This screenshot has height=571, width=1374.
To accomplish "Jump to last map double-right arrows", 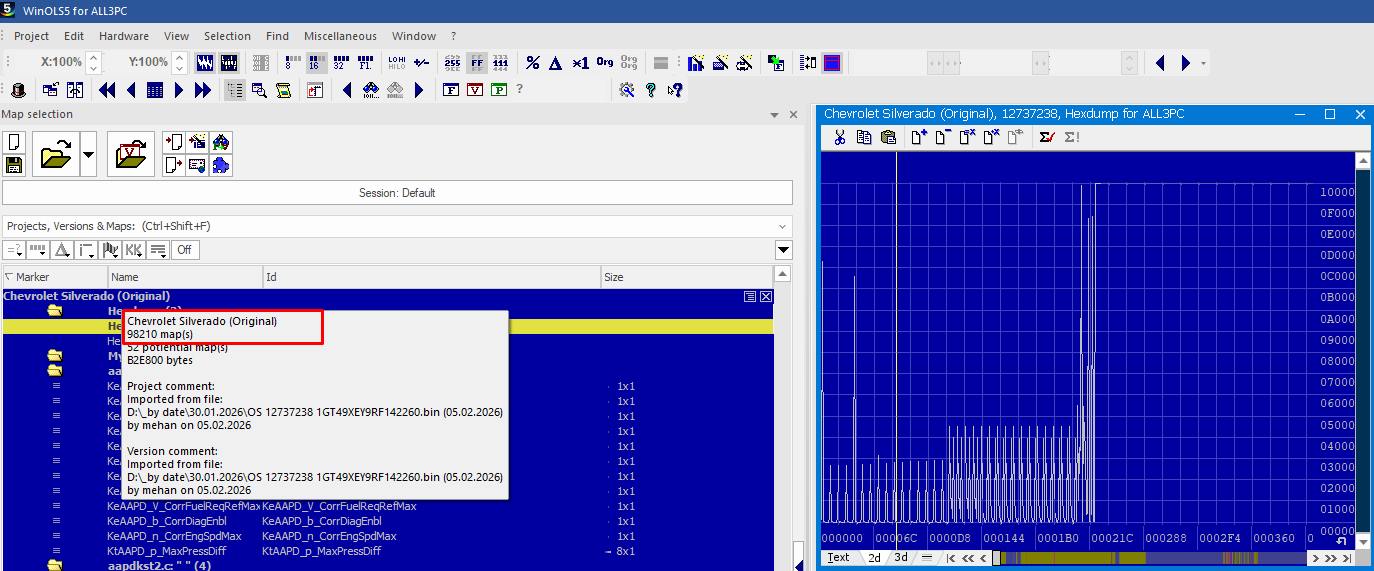I will click(203, 90).
